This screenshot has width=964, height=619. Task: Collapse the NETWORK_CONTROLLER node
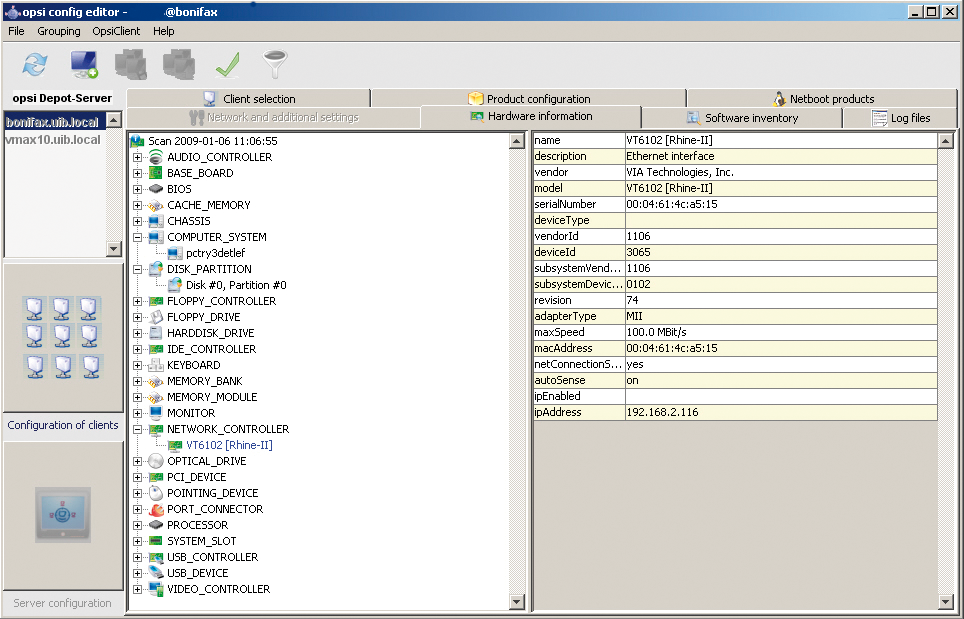tap(138, 428)
